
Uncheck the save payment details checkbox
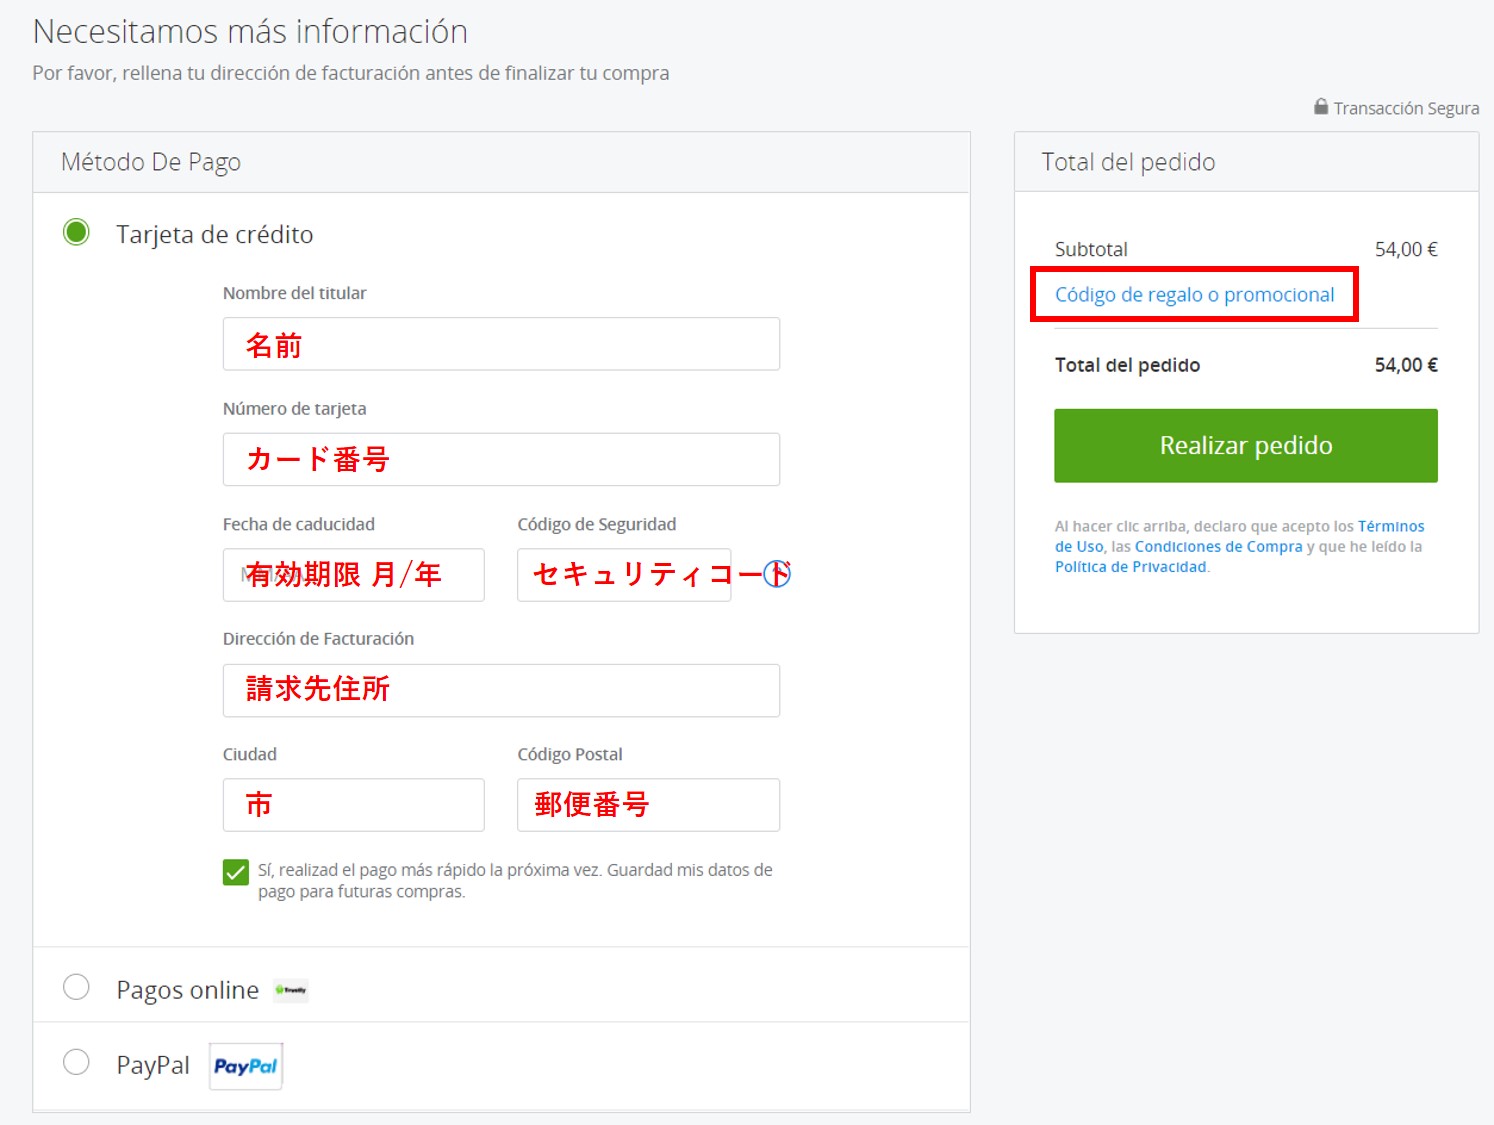[236, 872]
